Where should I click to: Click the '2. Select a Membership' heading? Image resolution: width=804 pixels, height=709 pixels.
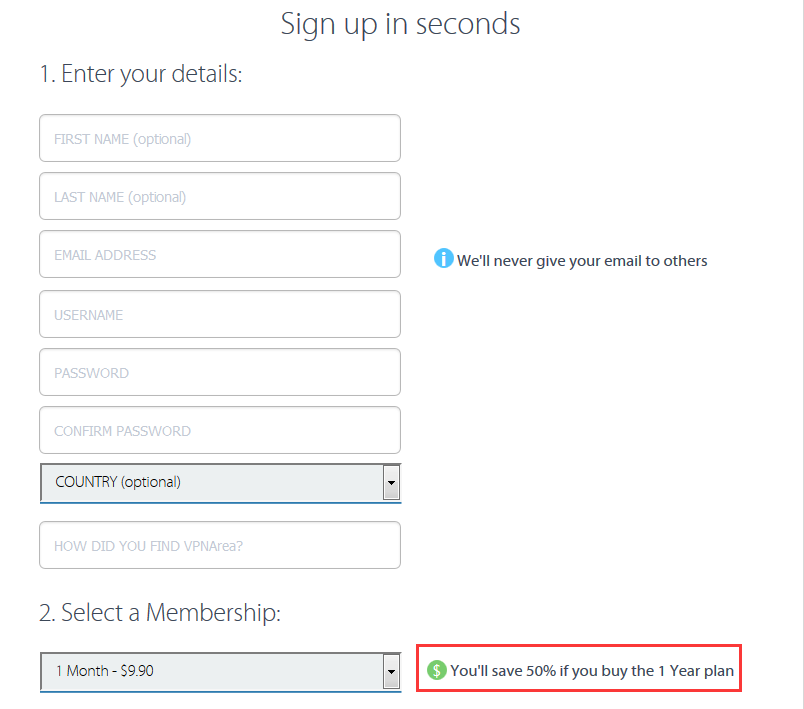point(160,613)
